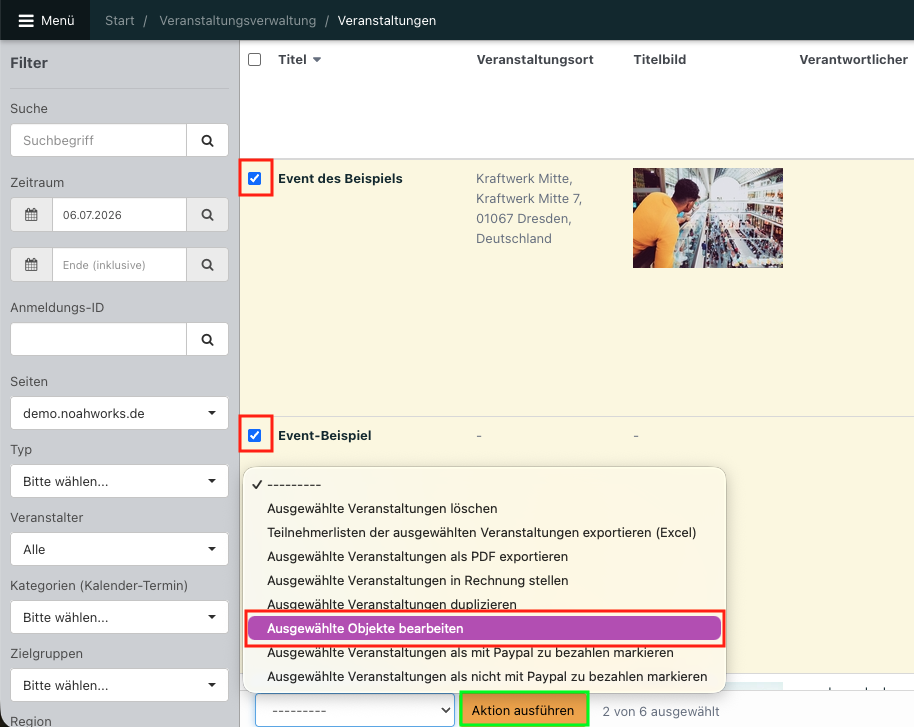
Task: Open the Veranstalter dropdown set to Alle
Action: pyautogui.click(x=119, y=549)
